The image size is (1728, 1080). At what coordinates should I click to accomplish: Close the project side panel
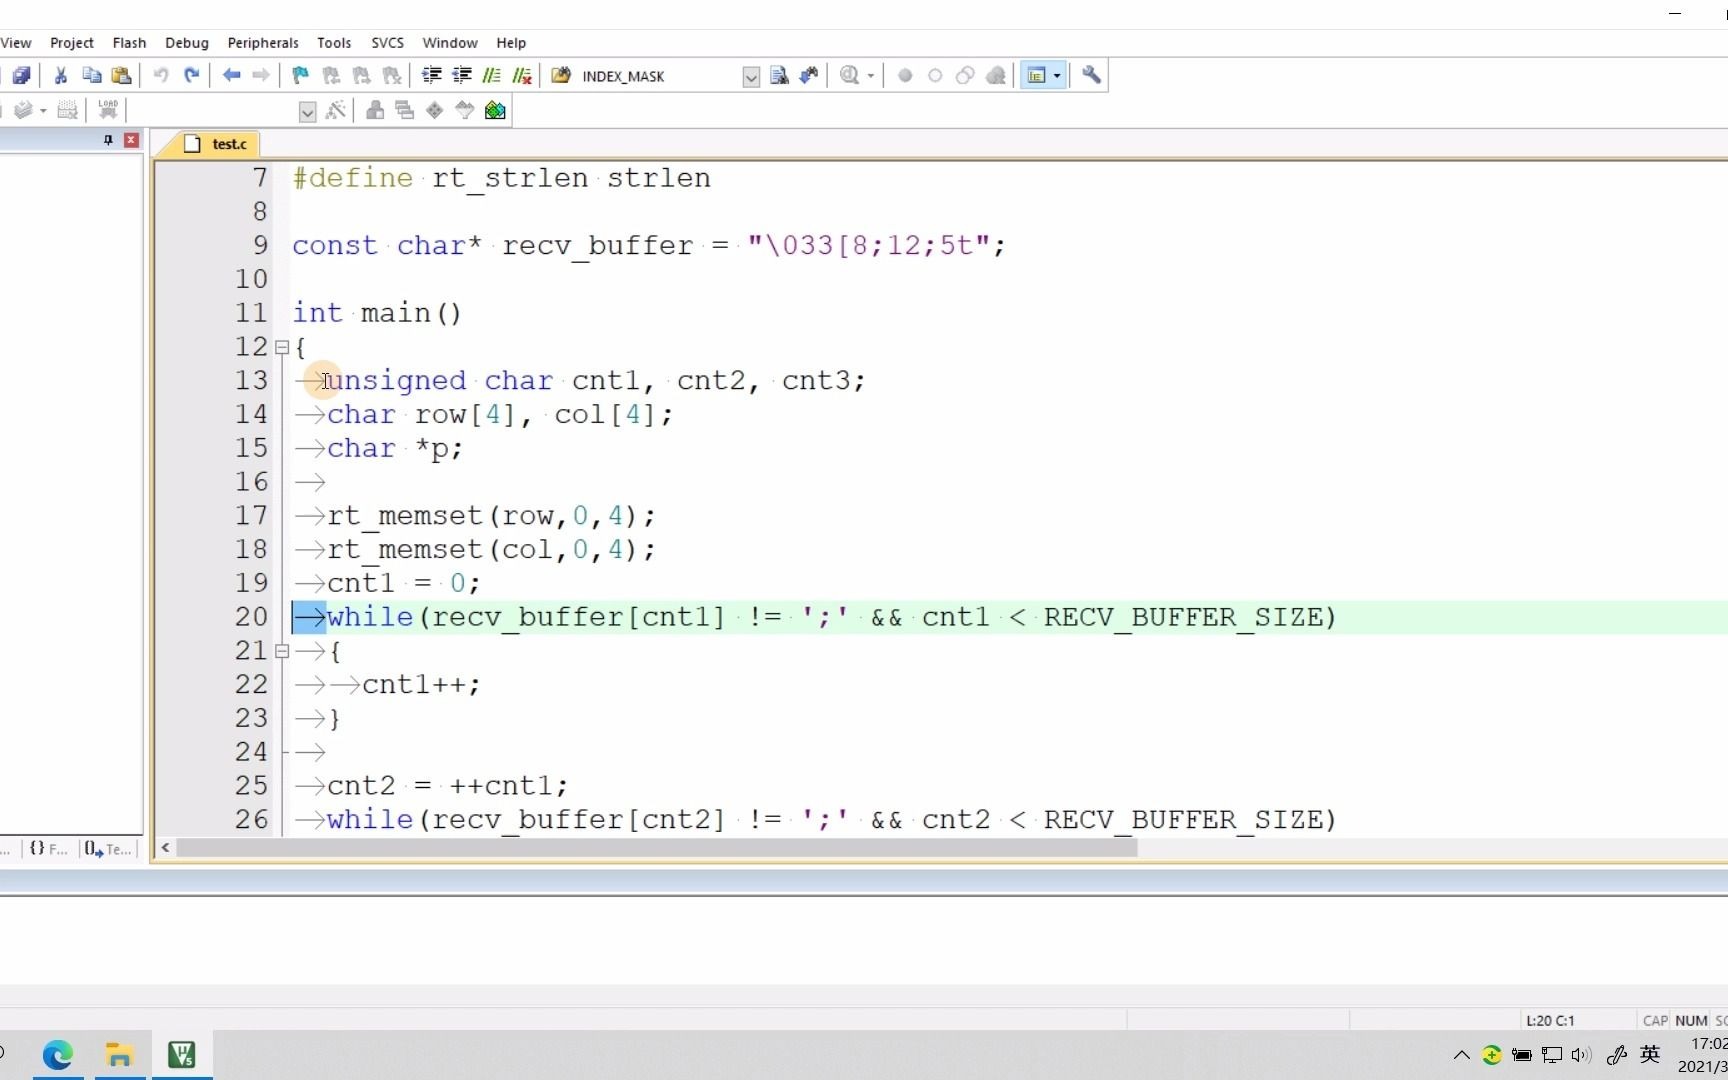click(x=131, y=140)
